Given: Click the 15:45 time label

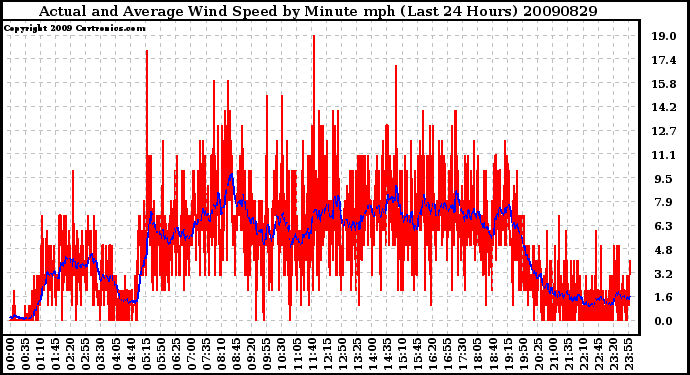Looking at the screenshot, I should (x=418, y=355).
